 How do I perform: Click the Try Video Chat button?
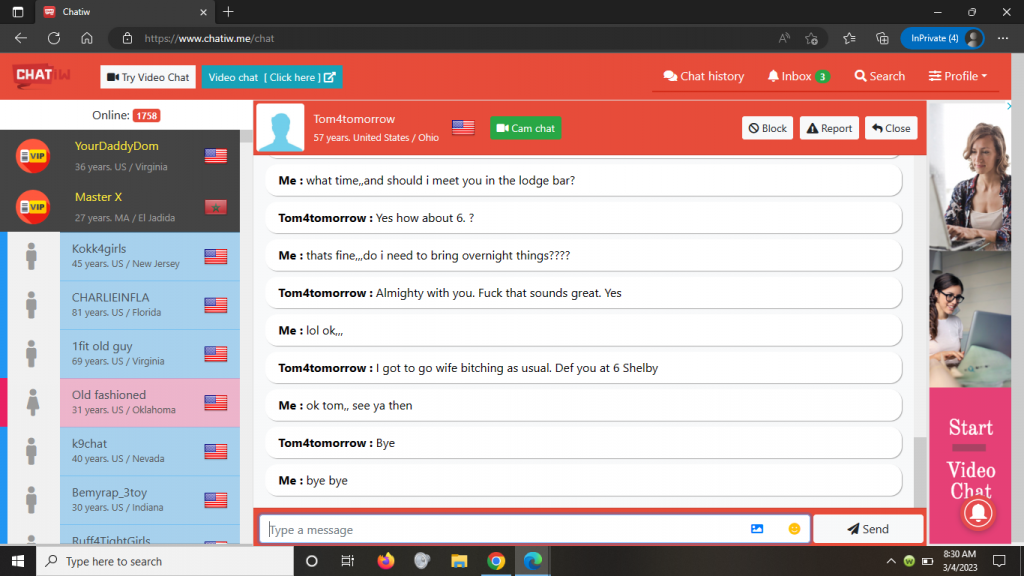[x=147, y=77]
